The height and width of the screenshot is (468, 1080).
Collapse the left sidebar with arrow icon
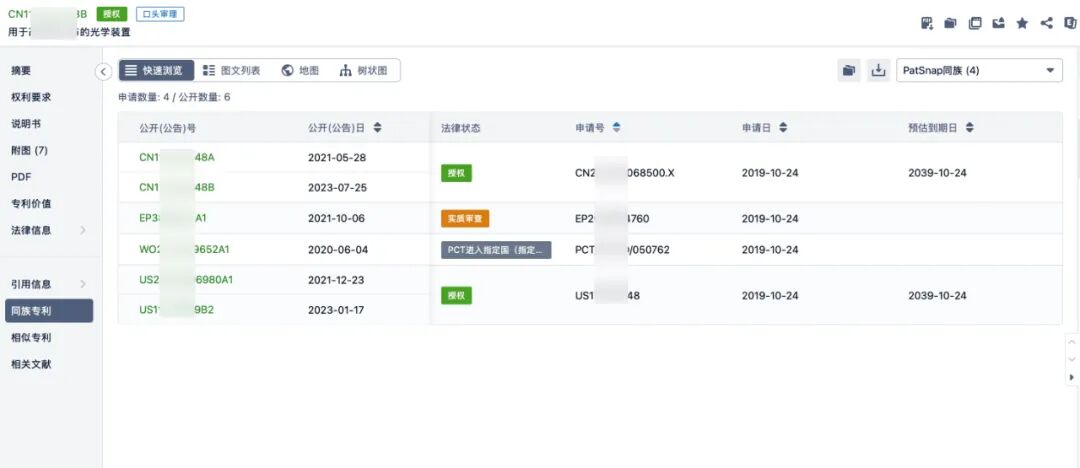102,71
